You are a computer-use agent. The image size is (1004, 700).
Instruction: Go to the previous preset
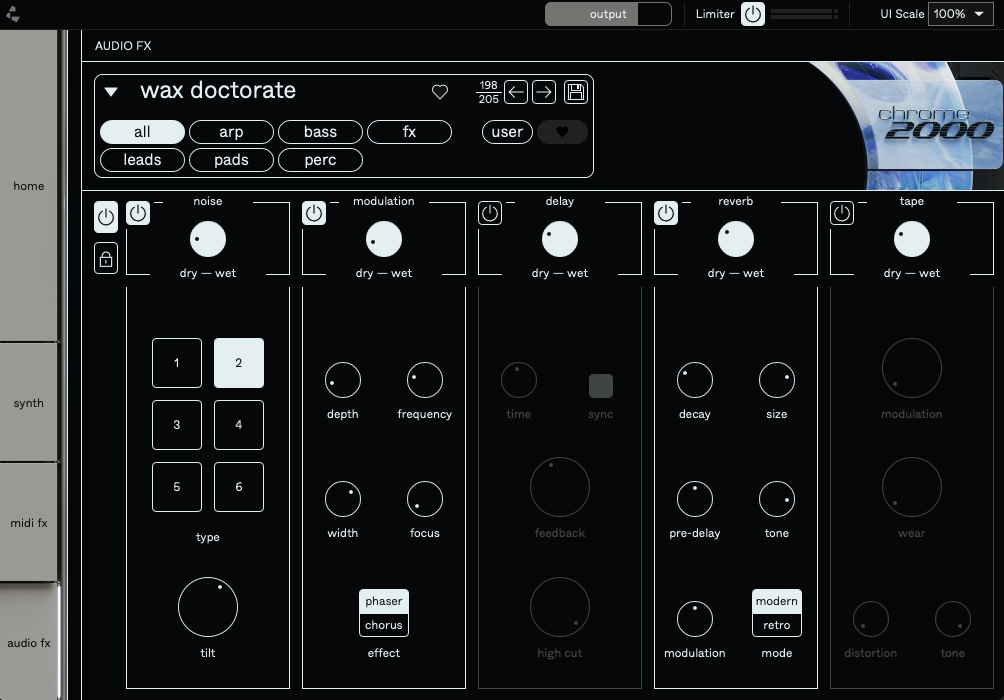point(515,92)
